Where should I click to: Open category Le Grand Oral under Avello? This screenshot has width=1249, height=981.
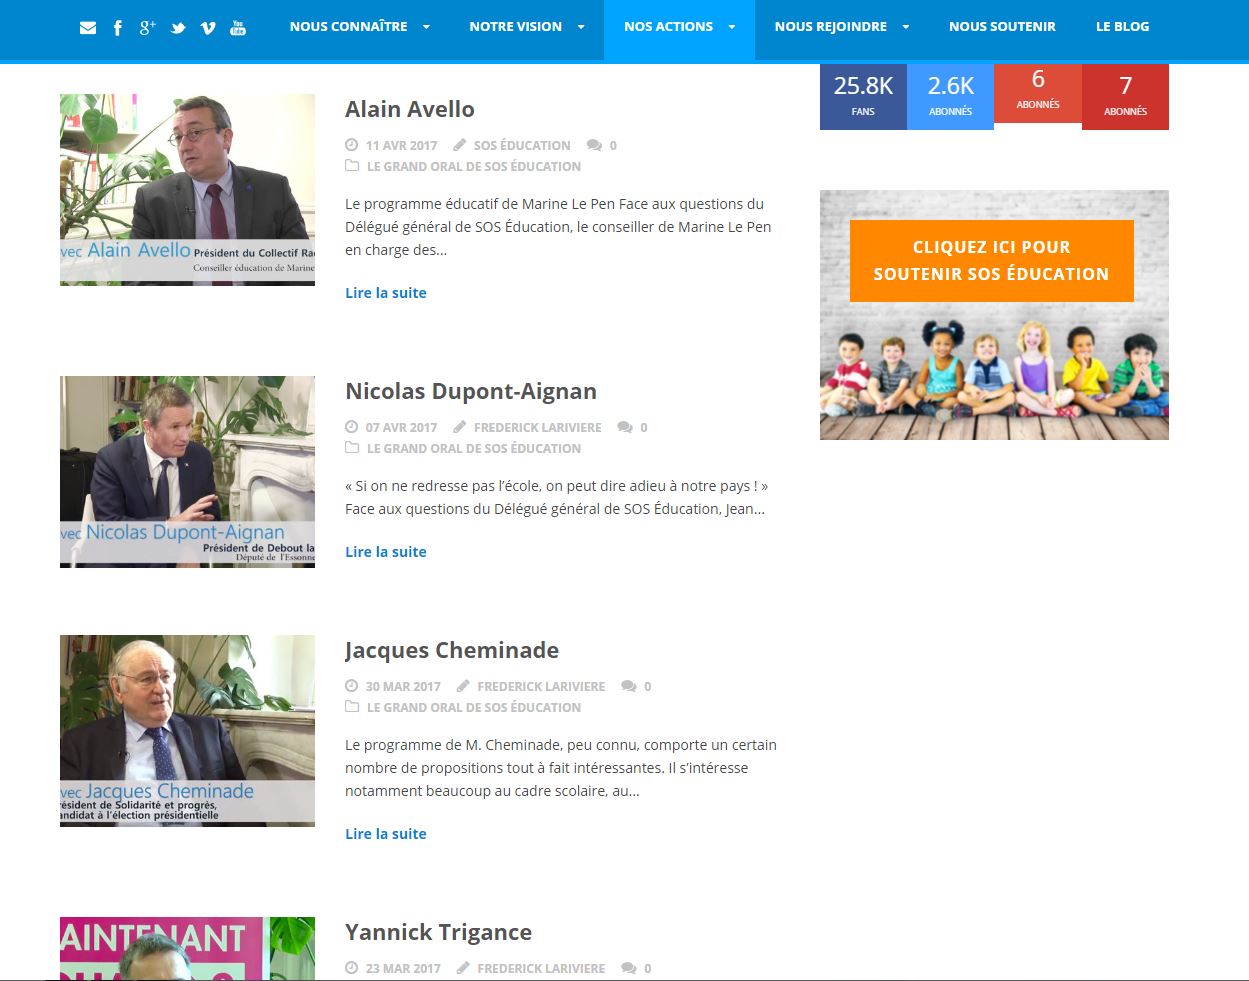[474, 167]
